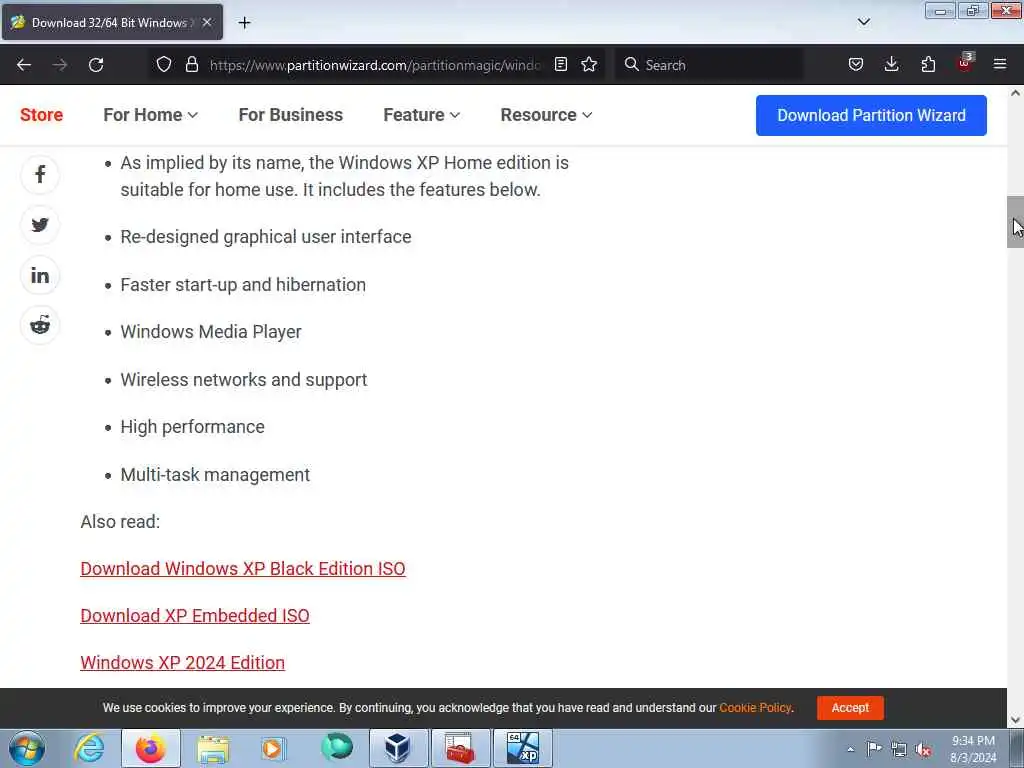
Task: Toggle reader view icon in address bar
Action: click(x=561, y=65)
